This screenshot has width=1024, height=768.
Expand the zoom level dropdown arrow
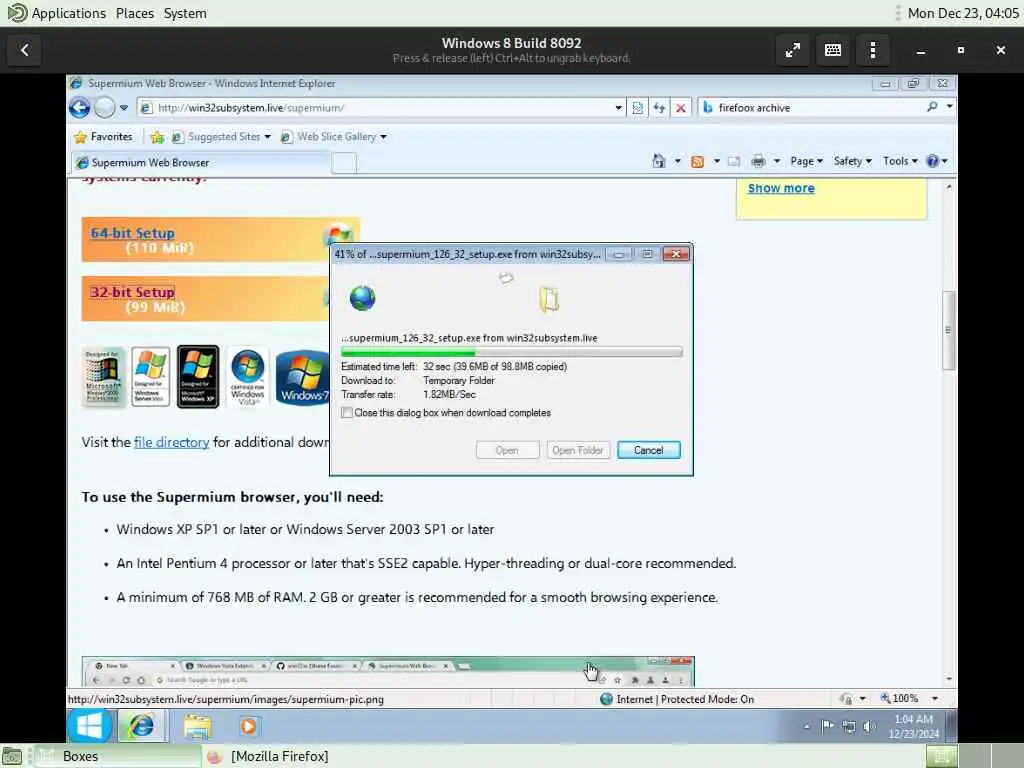(935, 698)
